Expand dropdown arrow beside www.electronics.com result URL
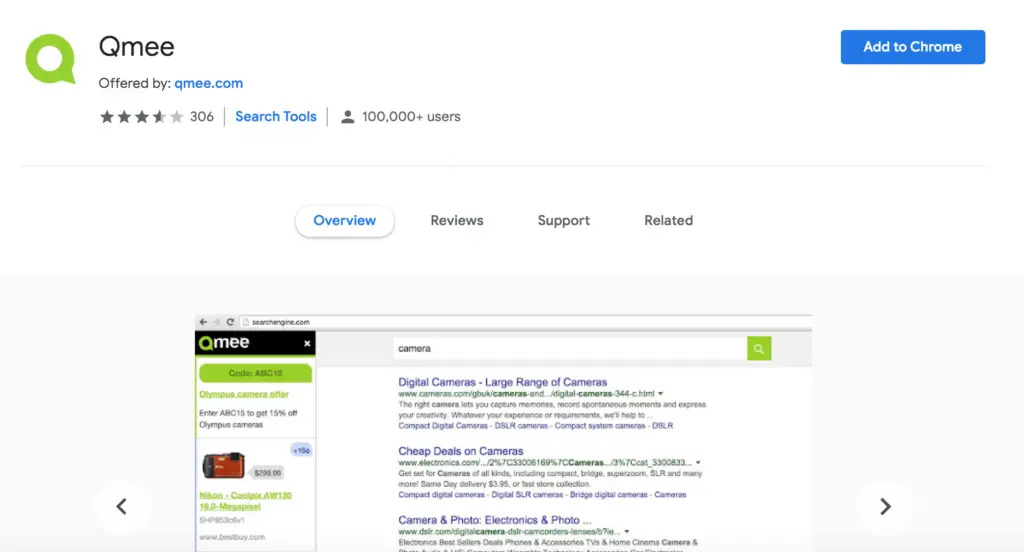 [x=698, y=463]
